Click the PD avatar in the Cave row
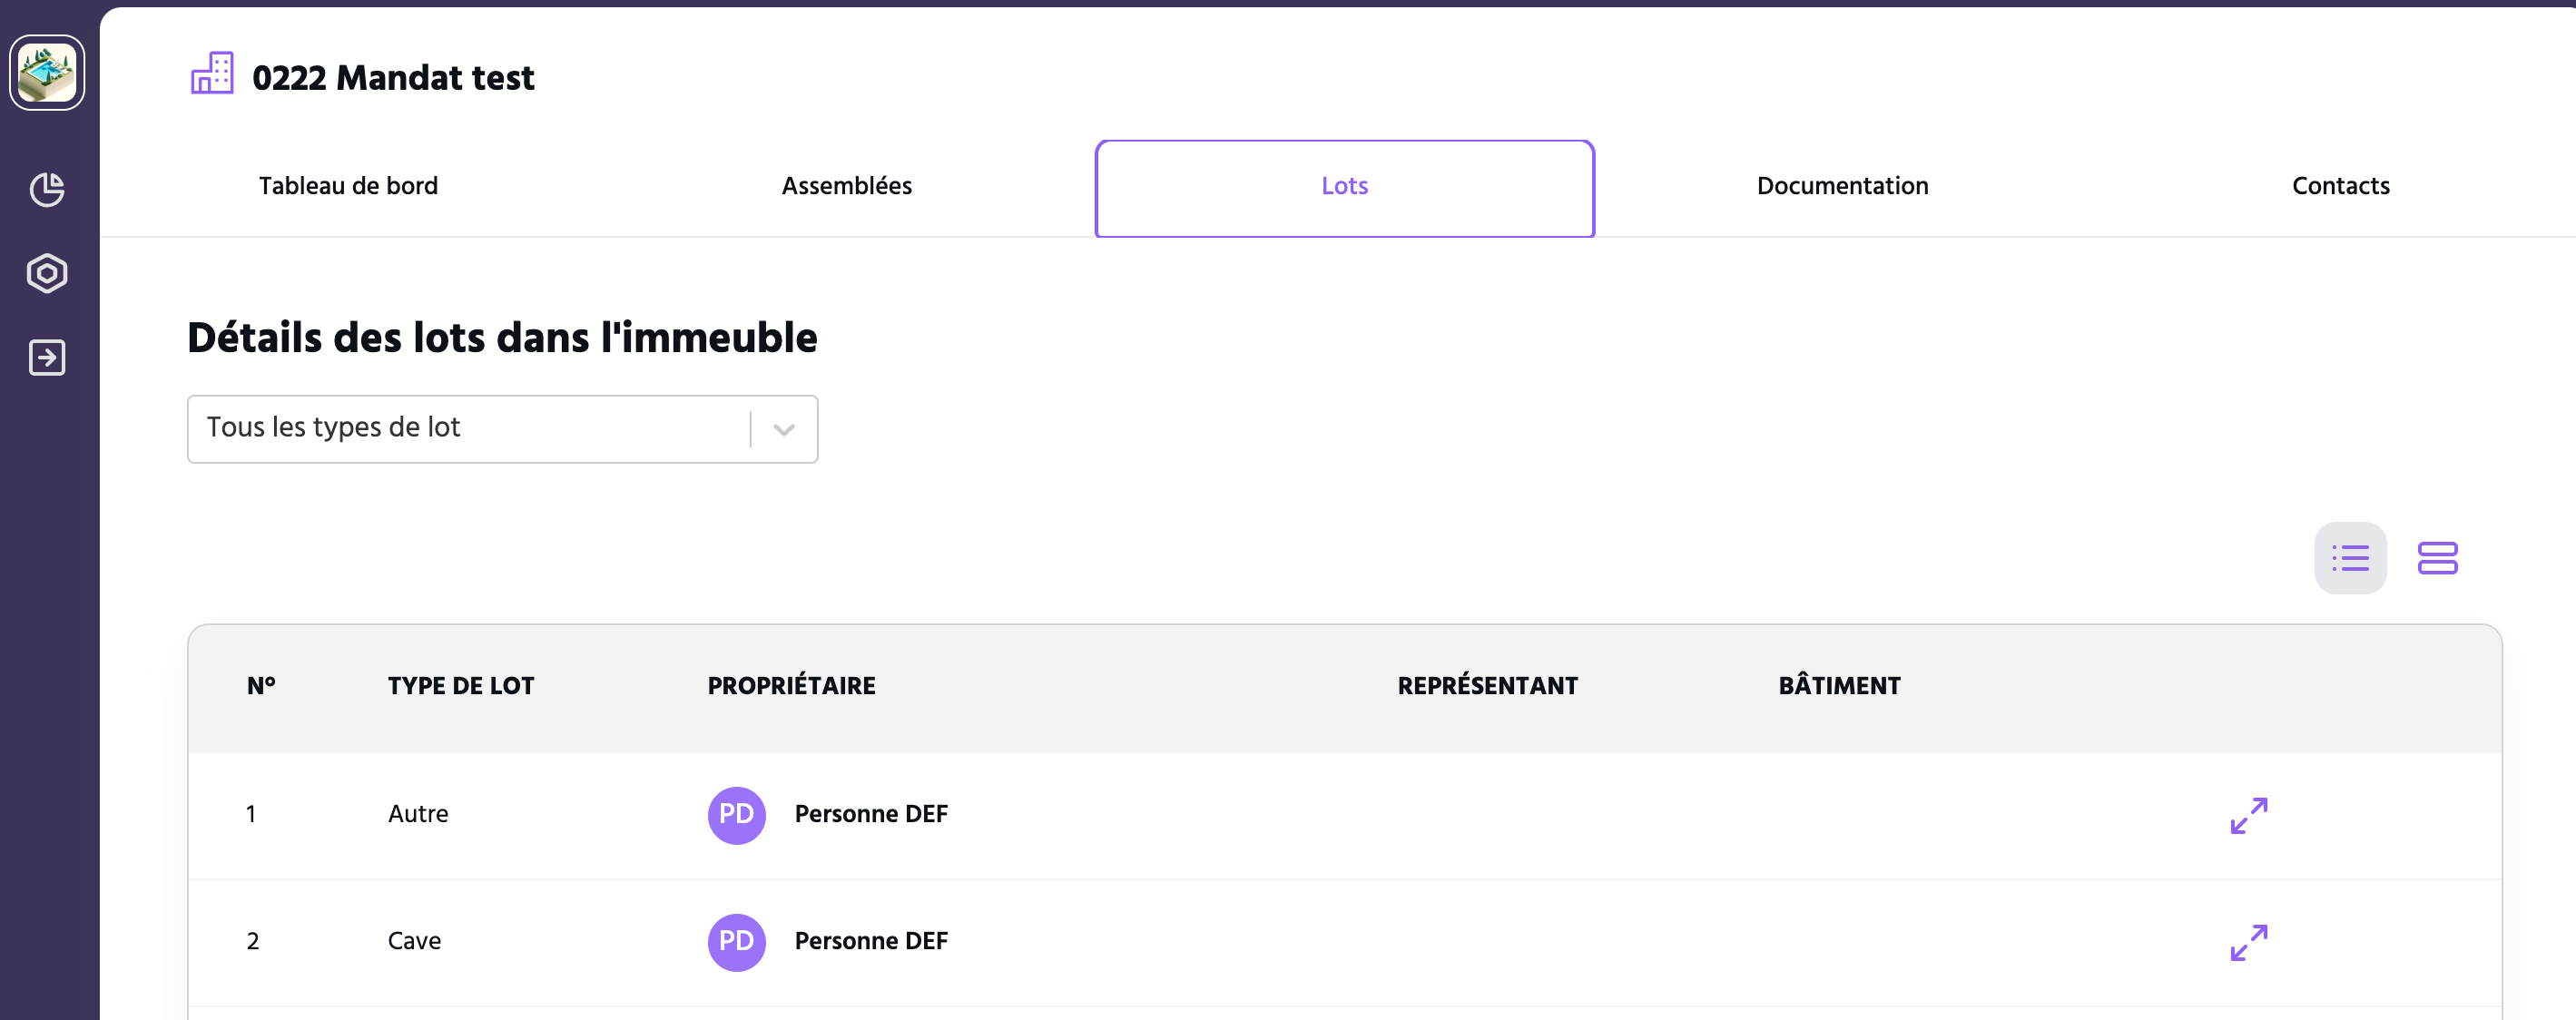 pos(737,942)
